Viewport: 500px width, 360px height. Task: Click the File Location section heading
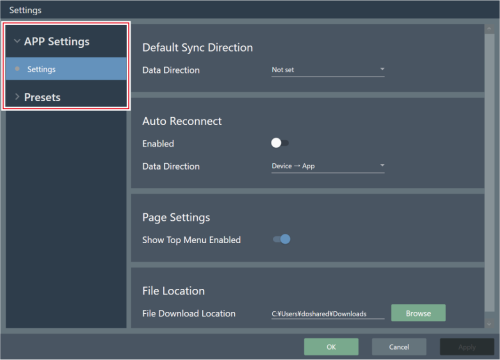(173, 291)
